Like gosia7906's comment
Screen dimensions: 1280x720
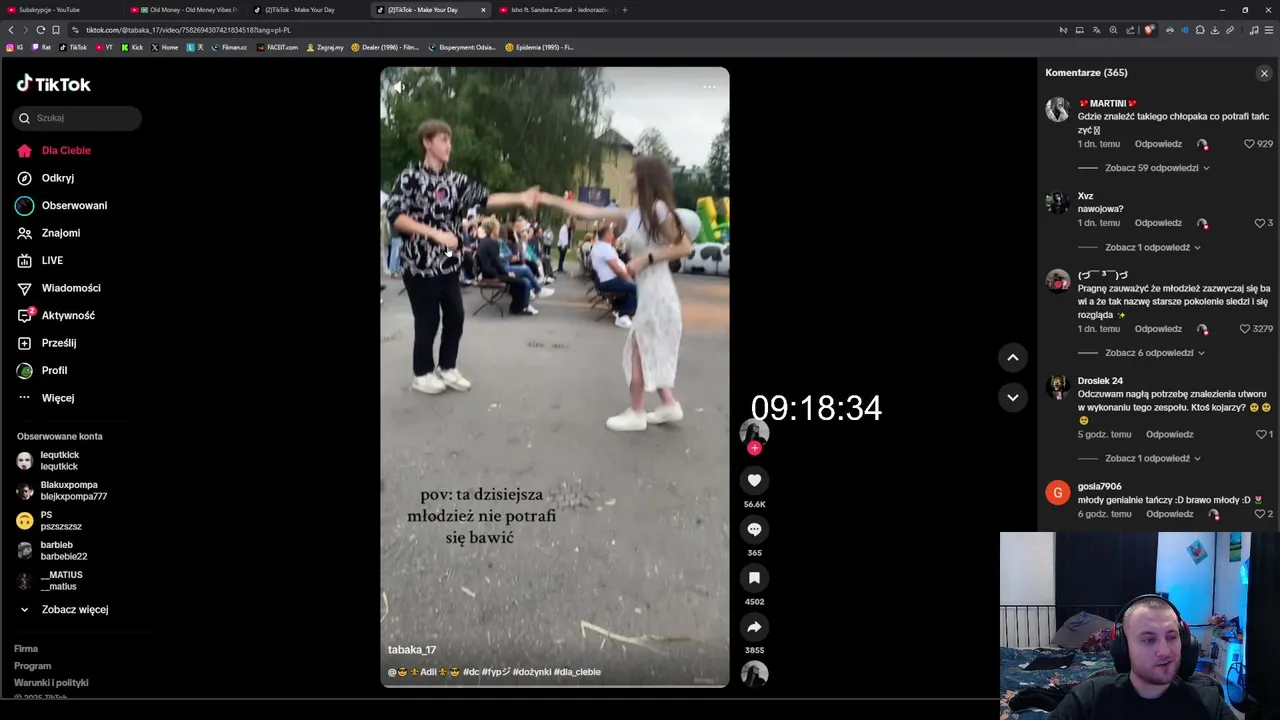click(1260, 514)
